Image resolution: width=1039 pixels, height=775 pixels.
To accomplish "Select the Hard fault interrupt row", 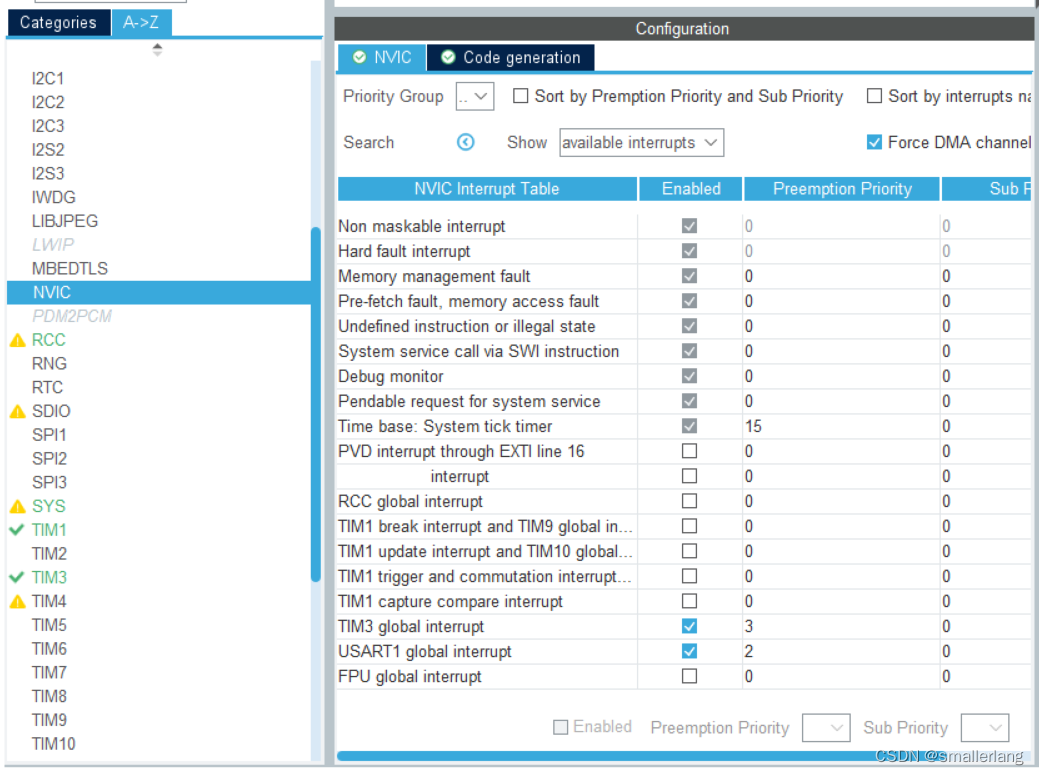I will (x=684, y=252).
